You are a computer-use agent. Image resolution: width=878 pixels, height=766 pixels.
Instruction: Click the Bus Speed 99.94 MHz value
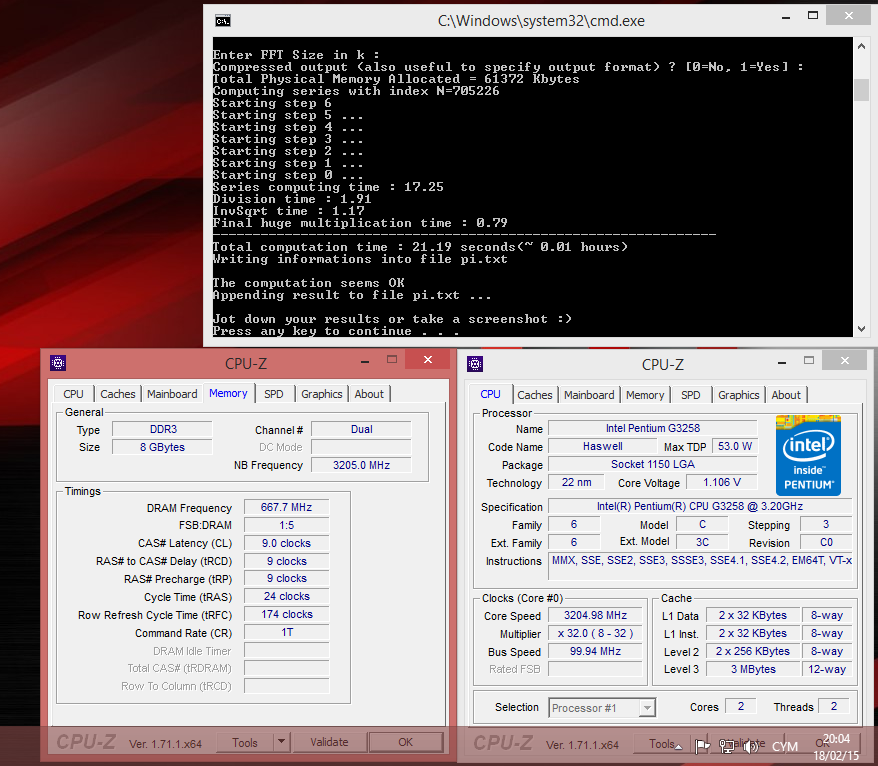(x=595, y=651)
